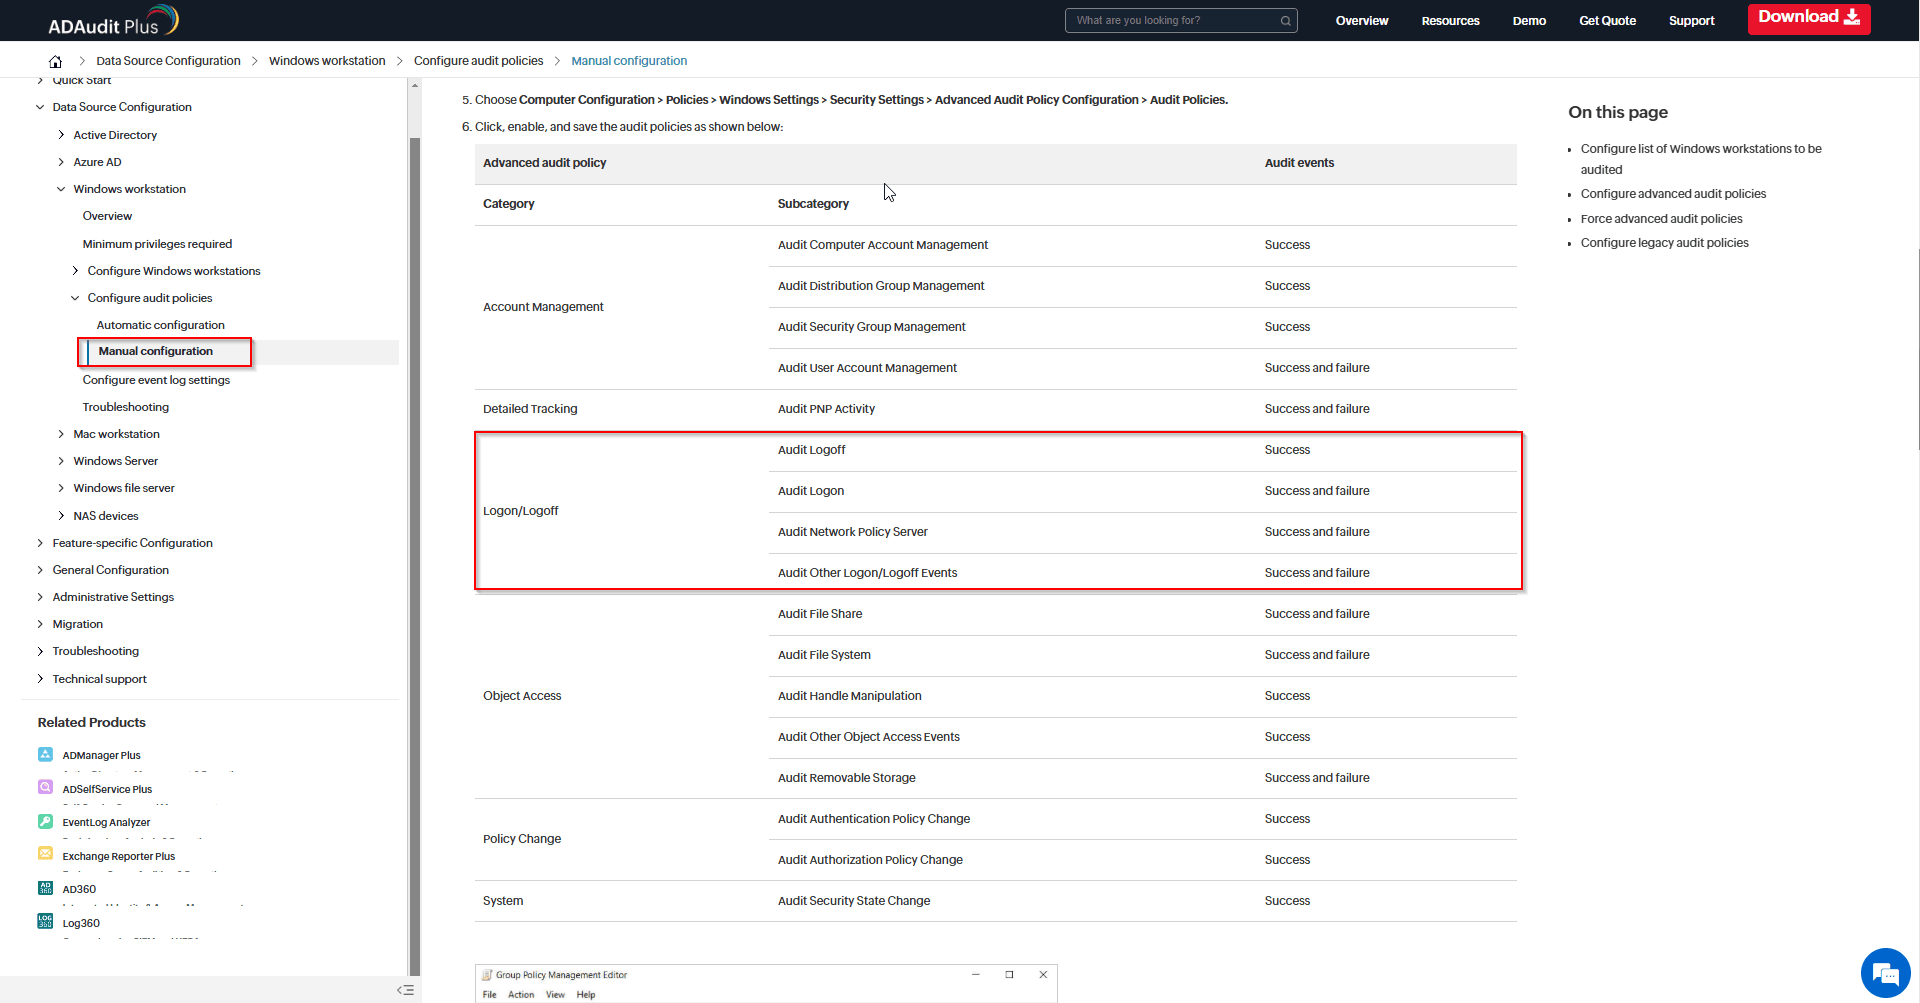The image size is (1920, 1003).
Task: Click the sidebar vertical scrollbar
Action: coord(415,500)
